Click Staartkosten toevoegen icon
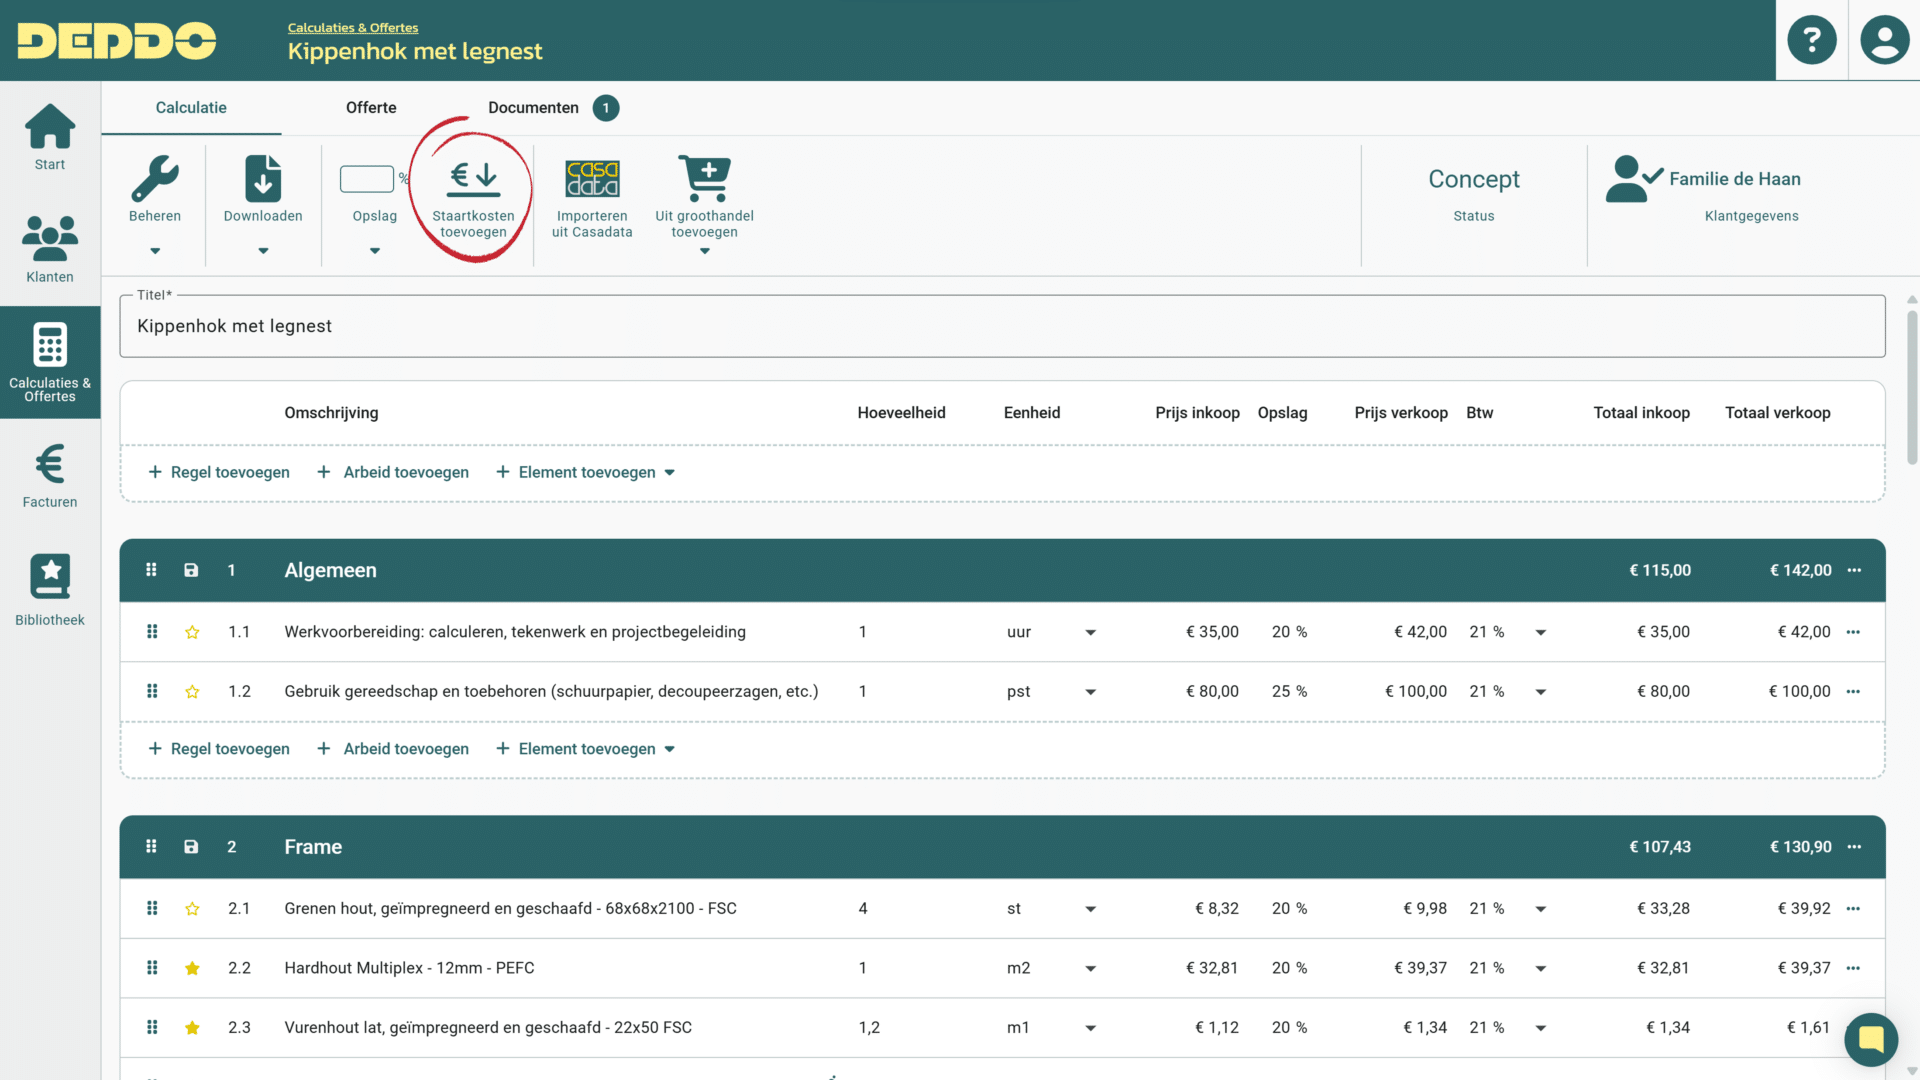 (x=474, y=178)
